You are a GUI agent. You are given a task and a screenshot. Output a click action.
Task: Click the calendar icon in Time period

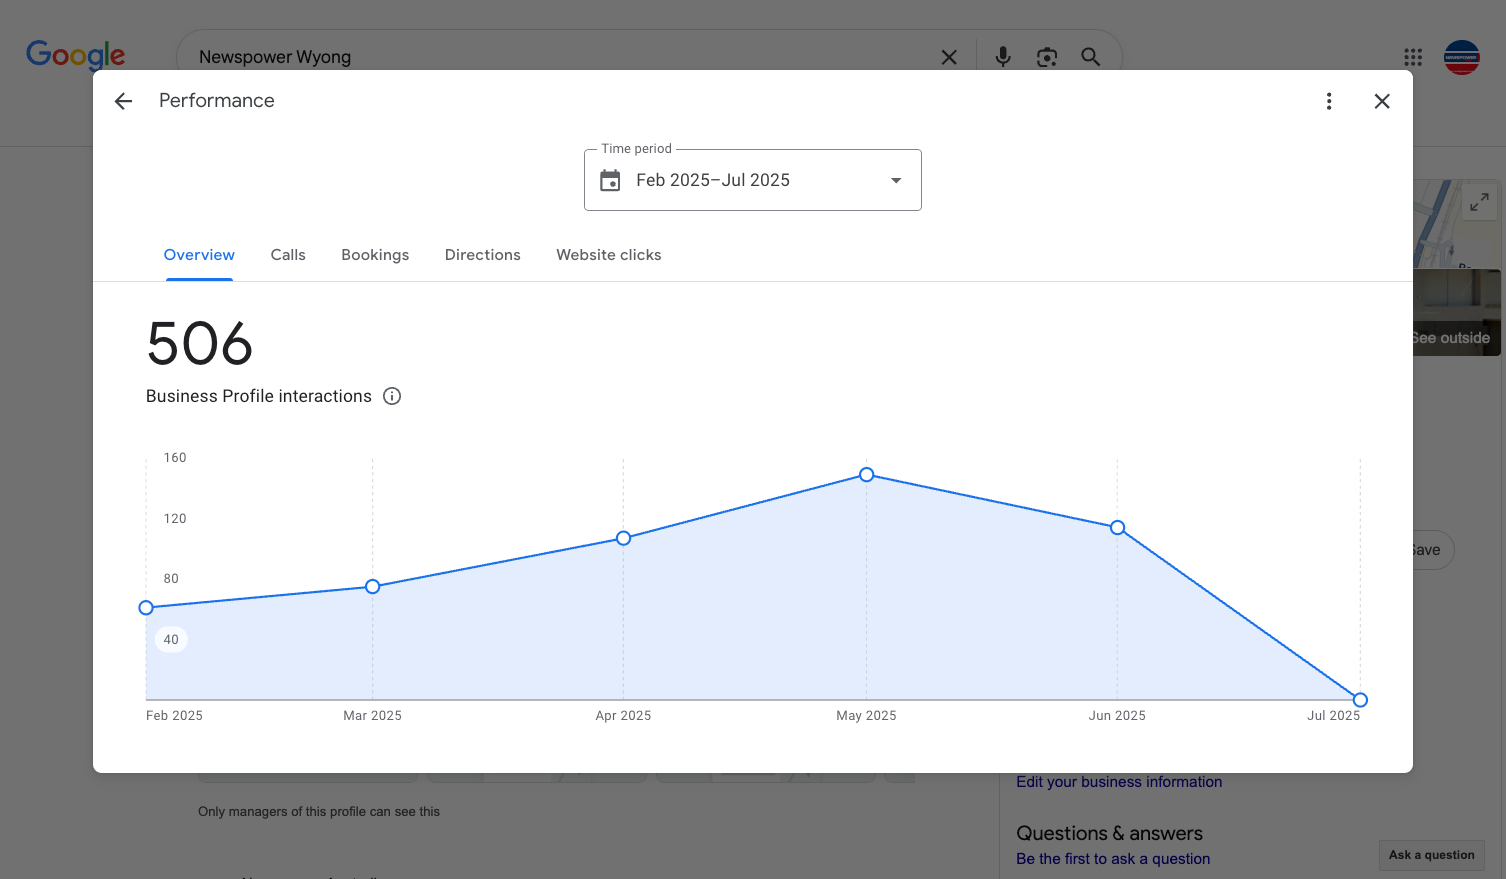(x=610, y=180)
